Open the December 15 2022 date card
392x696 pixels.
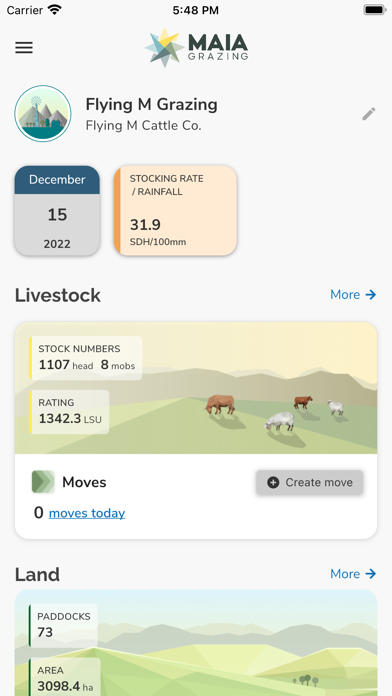57,211
